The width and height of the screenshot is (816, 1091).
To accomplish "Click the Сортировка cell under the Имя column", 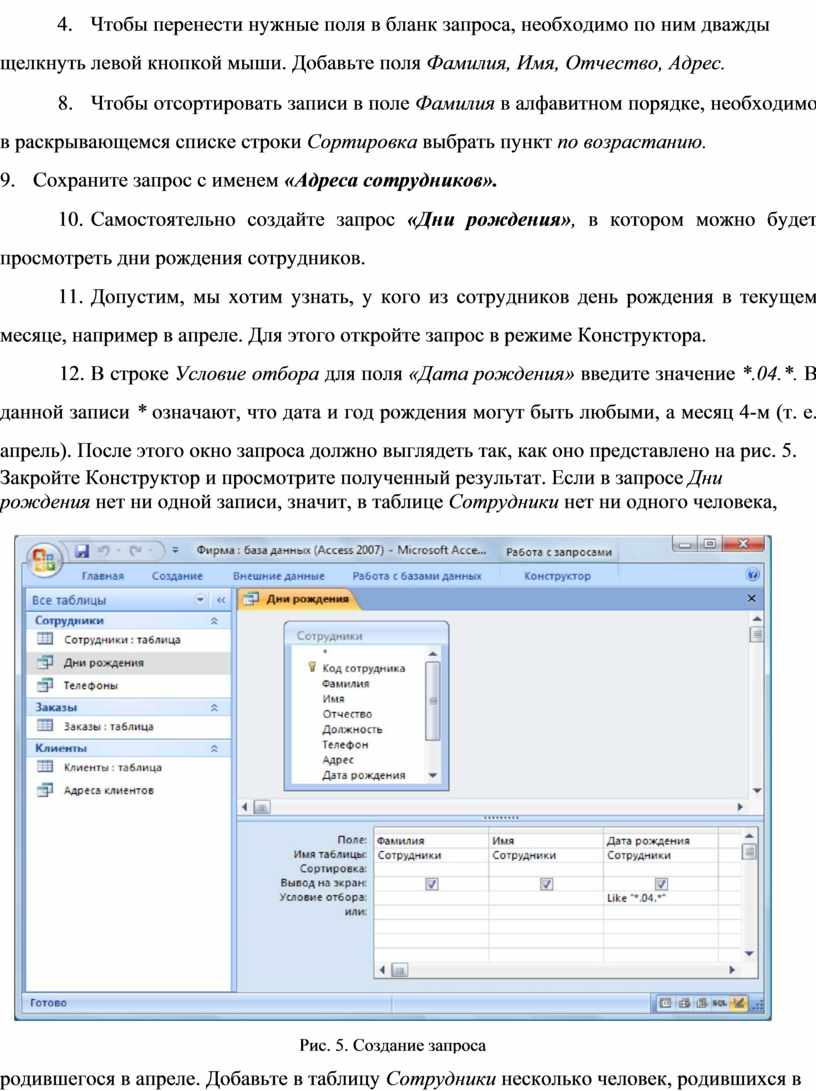I will [x=546, y=869].
